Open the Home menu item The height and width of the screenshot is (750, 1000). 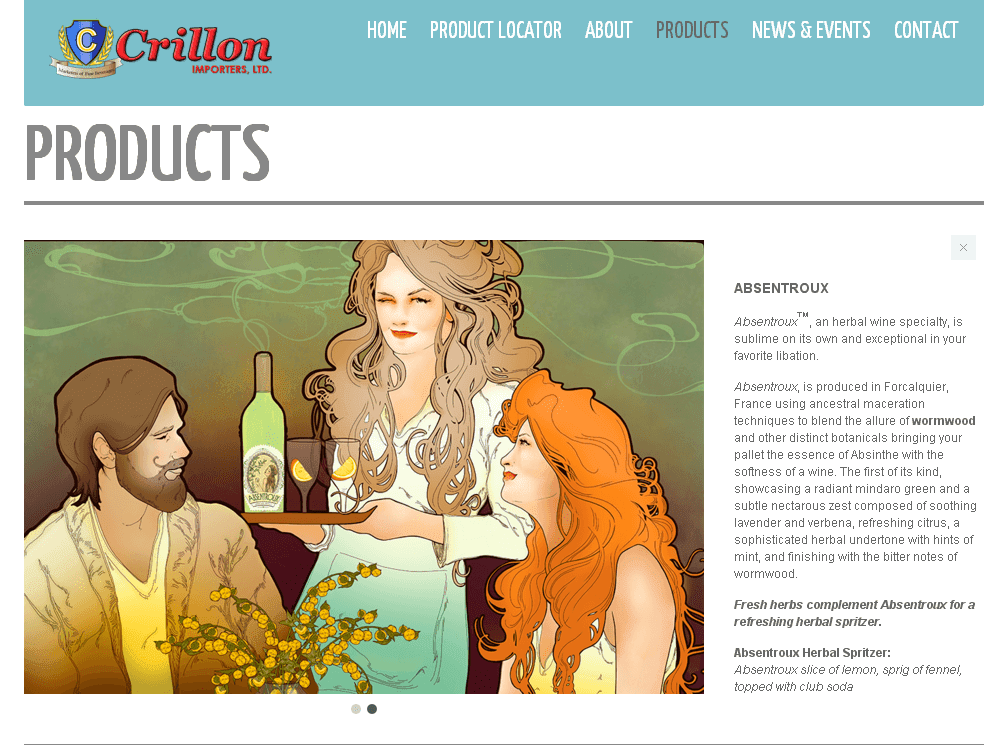pyautogui.click(x=386, y=30)
